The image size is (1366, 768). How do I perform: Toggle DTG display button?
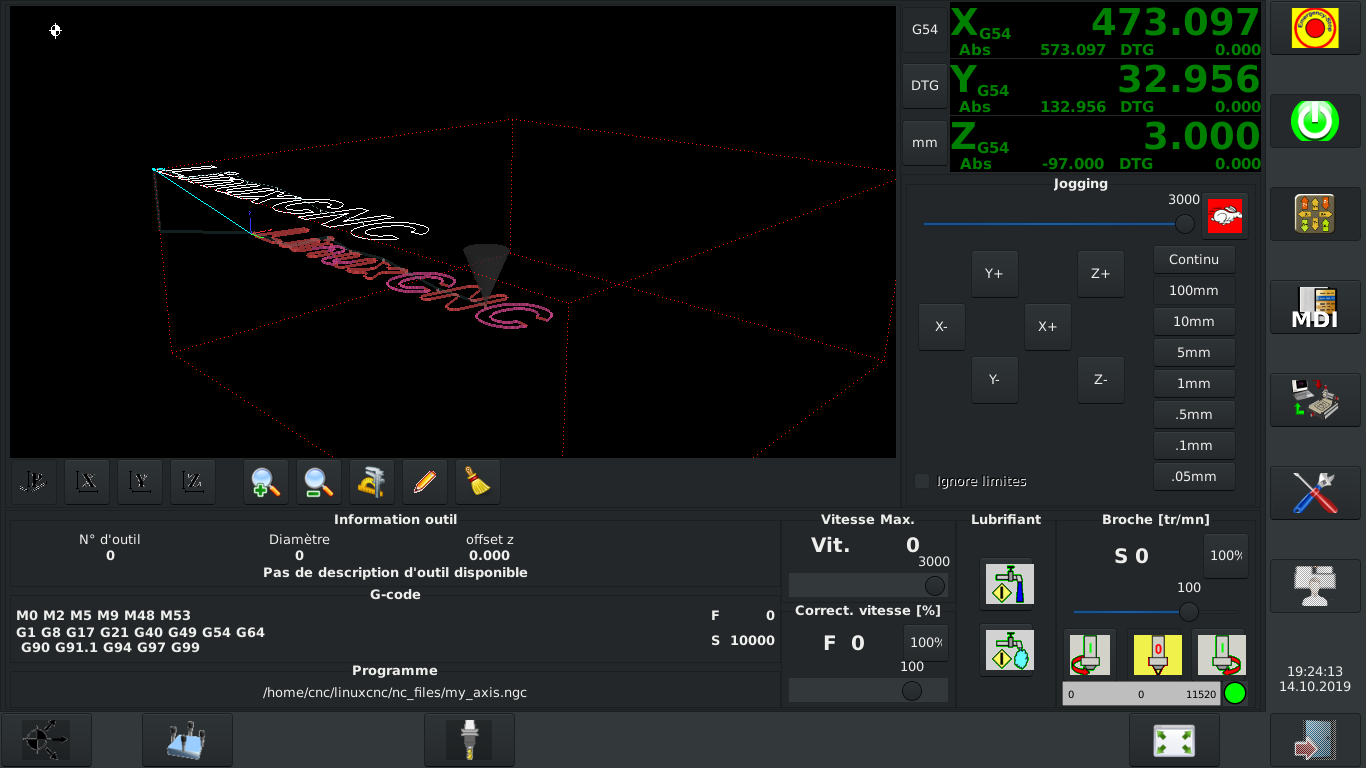coord(924,86)
